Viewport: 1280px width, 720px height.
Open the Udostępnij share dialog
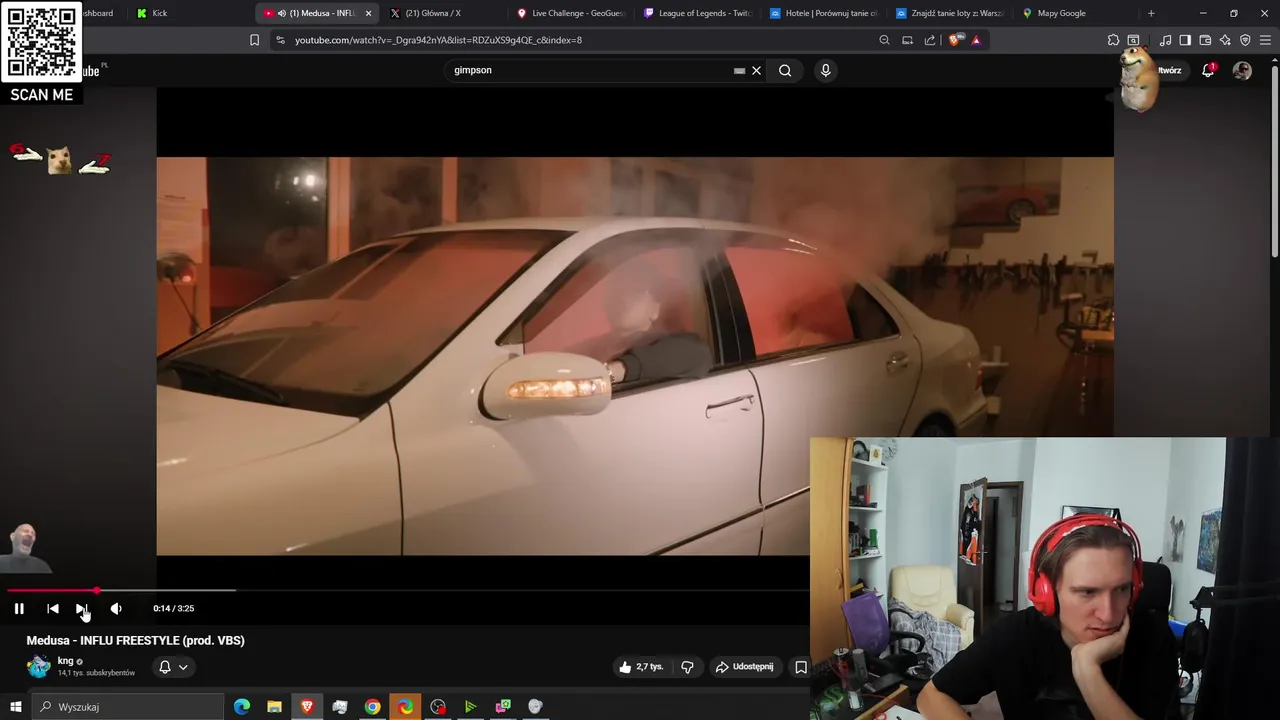pyautogui.click(x=744, y=667)
